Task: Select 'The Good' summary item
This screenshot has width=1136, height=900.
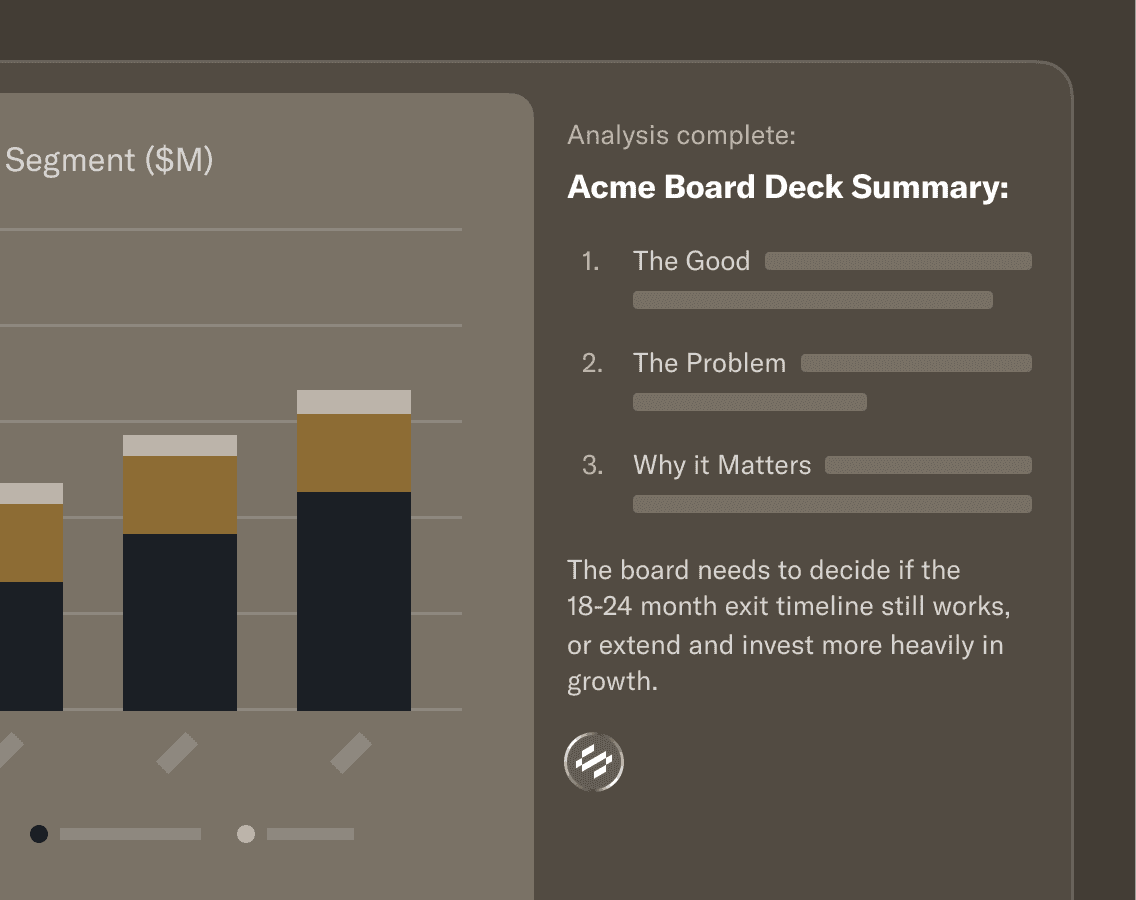Action: 691,261
